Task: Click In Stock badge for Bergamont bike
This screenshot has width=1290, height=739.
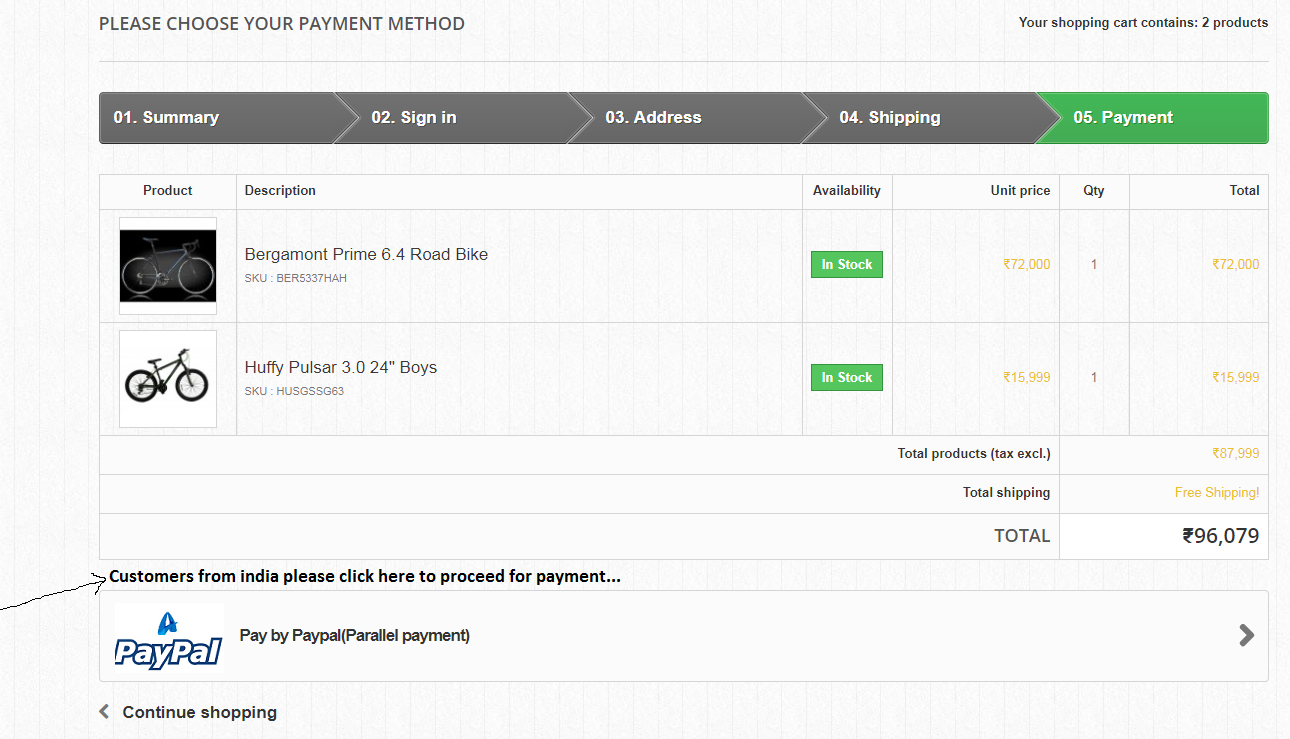Action: click(x=846, y=264)
